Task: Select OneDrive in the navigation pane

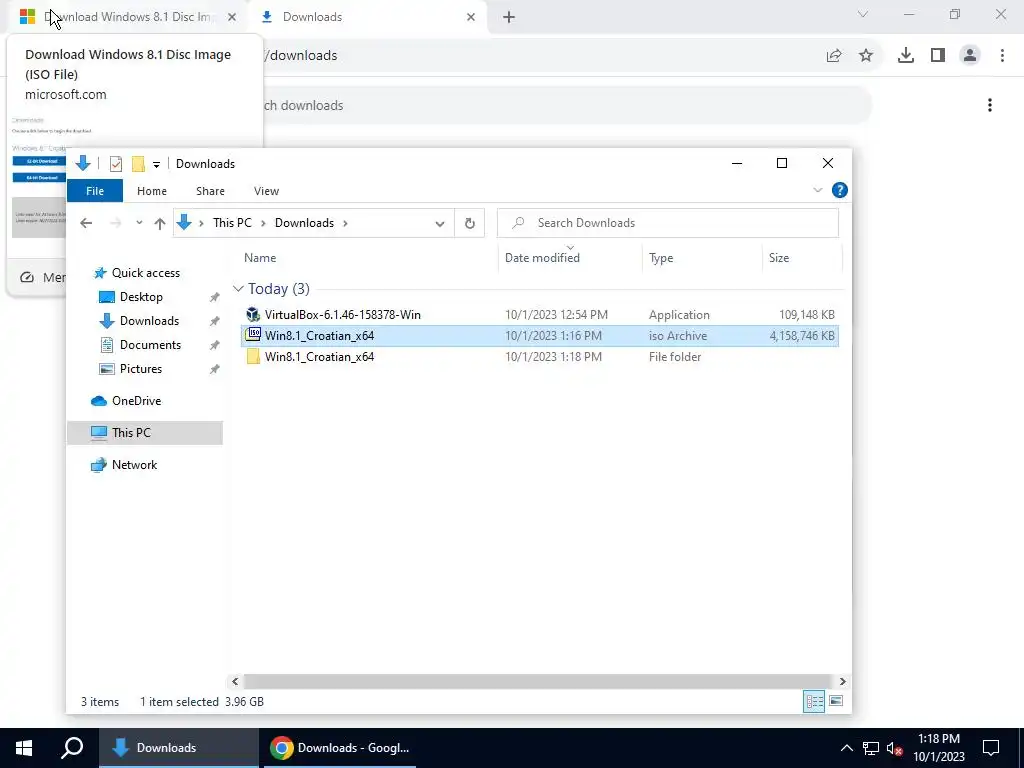Action: 136,401
